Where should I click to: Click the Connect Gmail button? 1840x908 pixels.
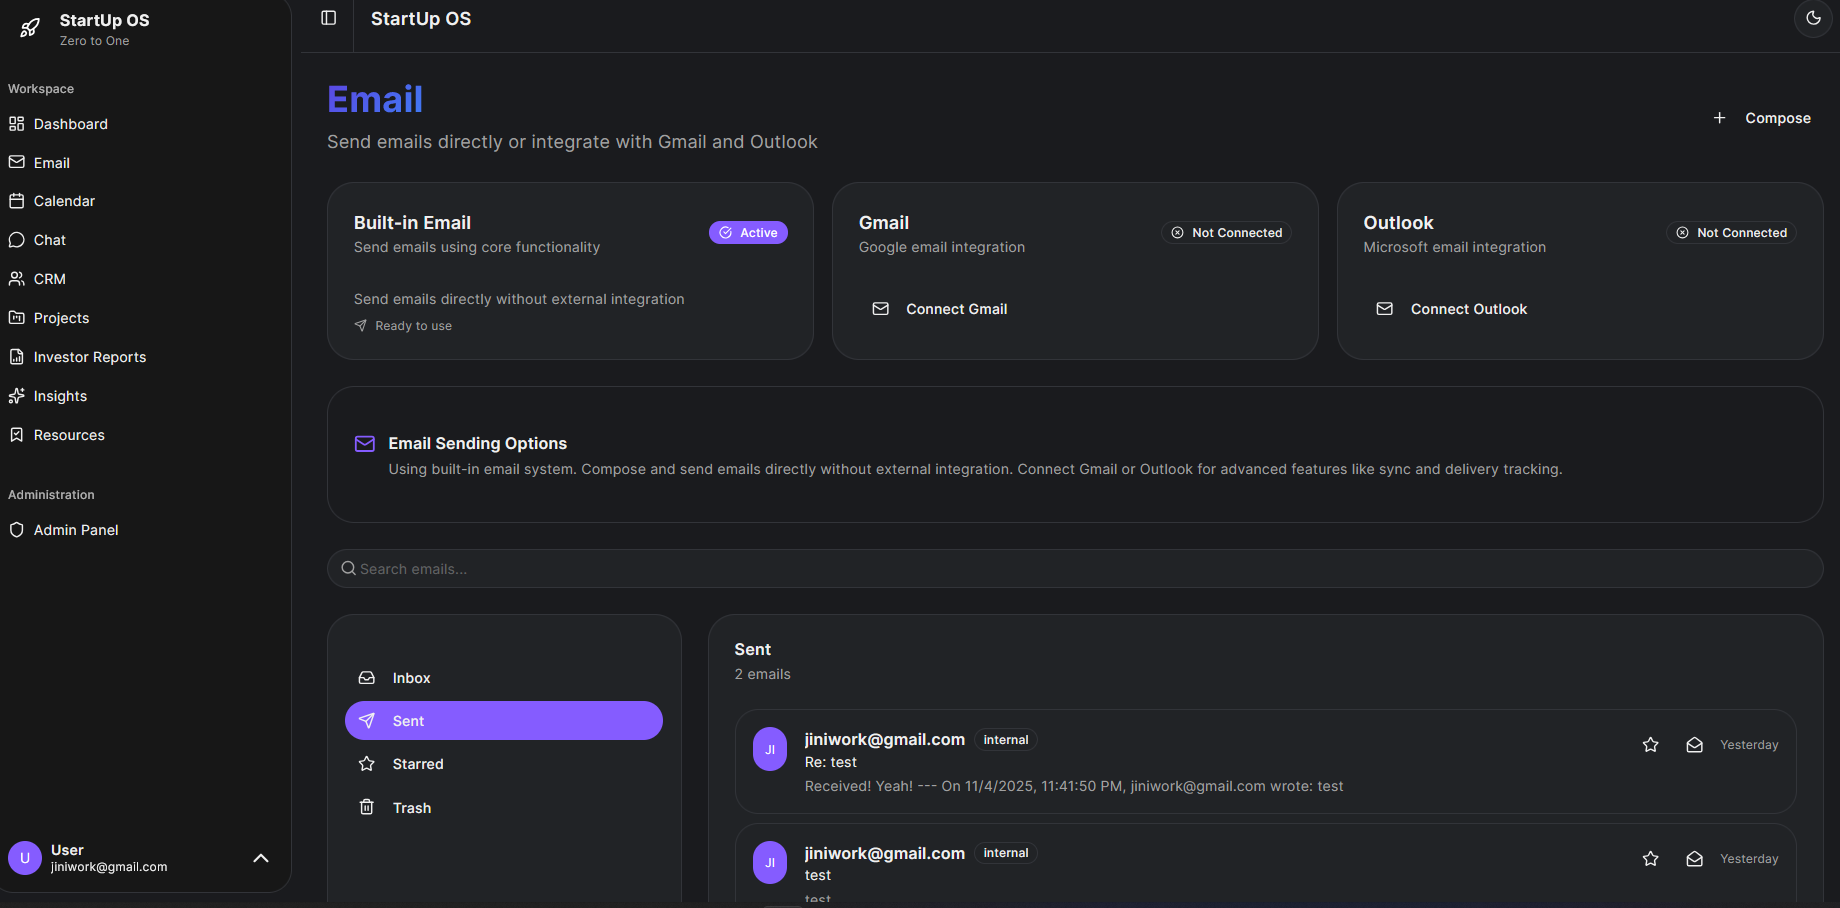coord(940,308)
